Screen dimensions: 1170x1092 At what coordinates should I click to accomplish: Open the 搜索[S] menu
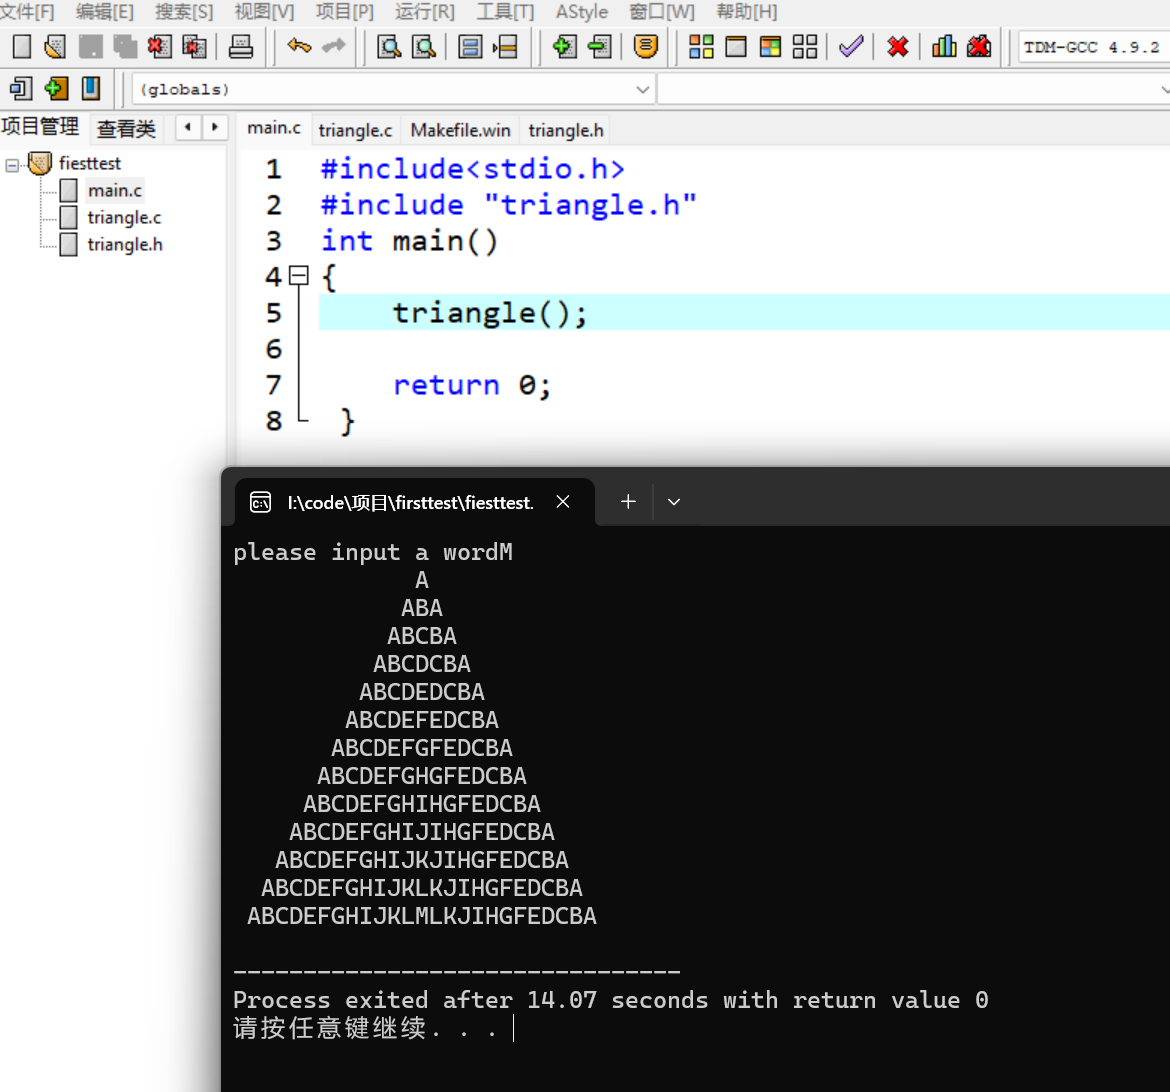184,12
